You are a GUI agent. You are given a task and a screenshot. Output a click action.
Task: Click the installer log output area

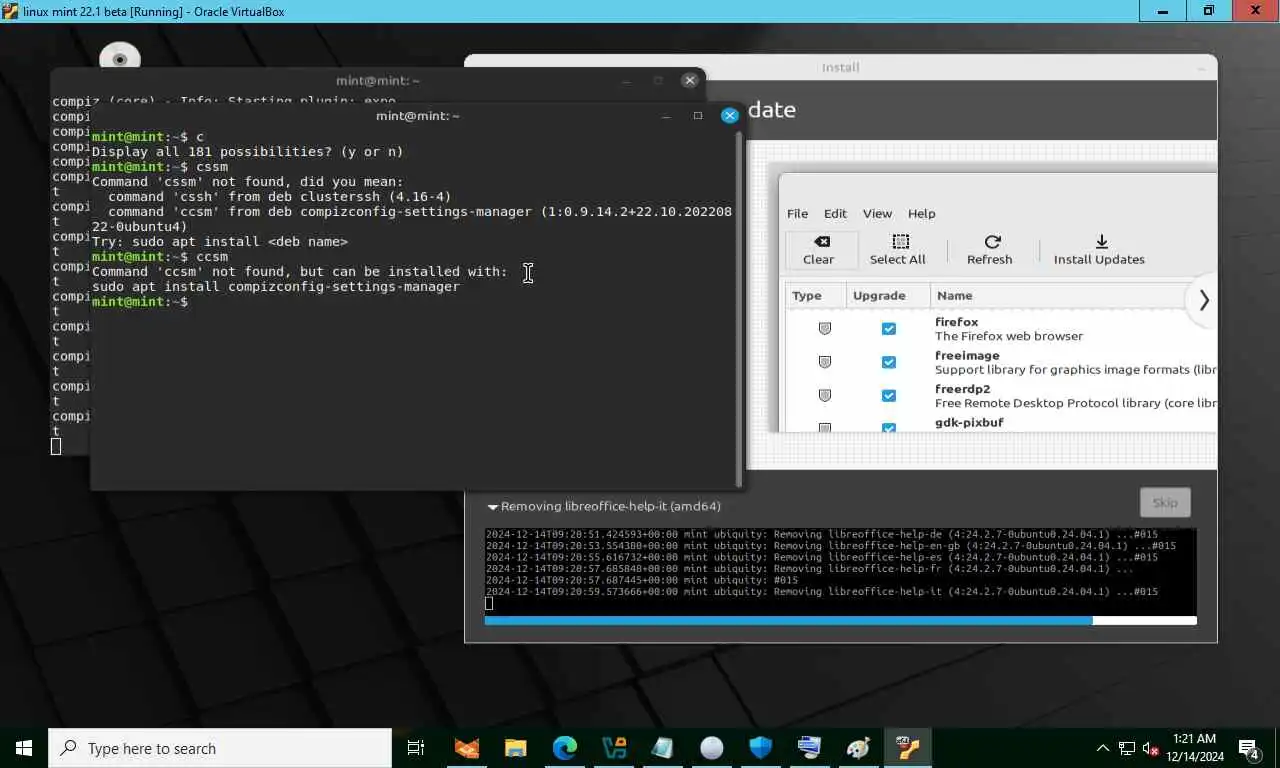(x=840, y=571)
